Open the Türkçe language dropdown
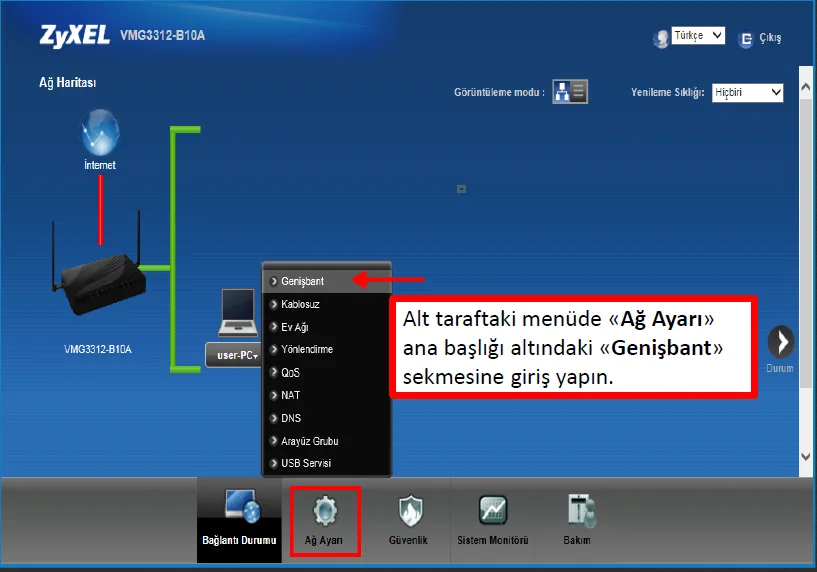The image size is (817, 572). (698, 35)
